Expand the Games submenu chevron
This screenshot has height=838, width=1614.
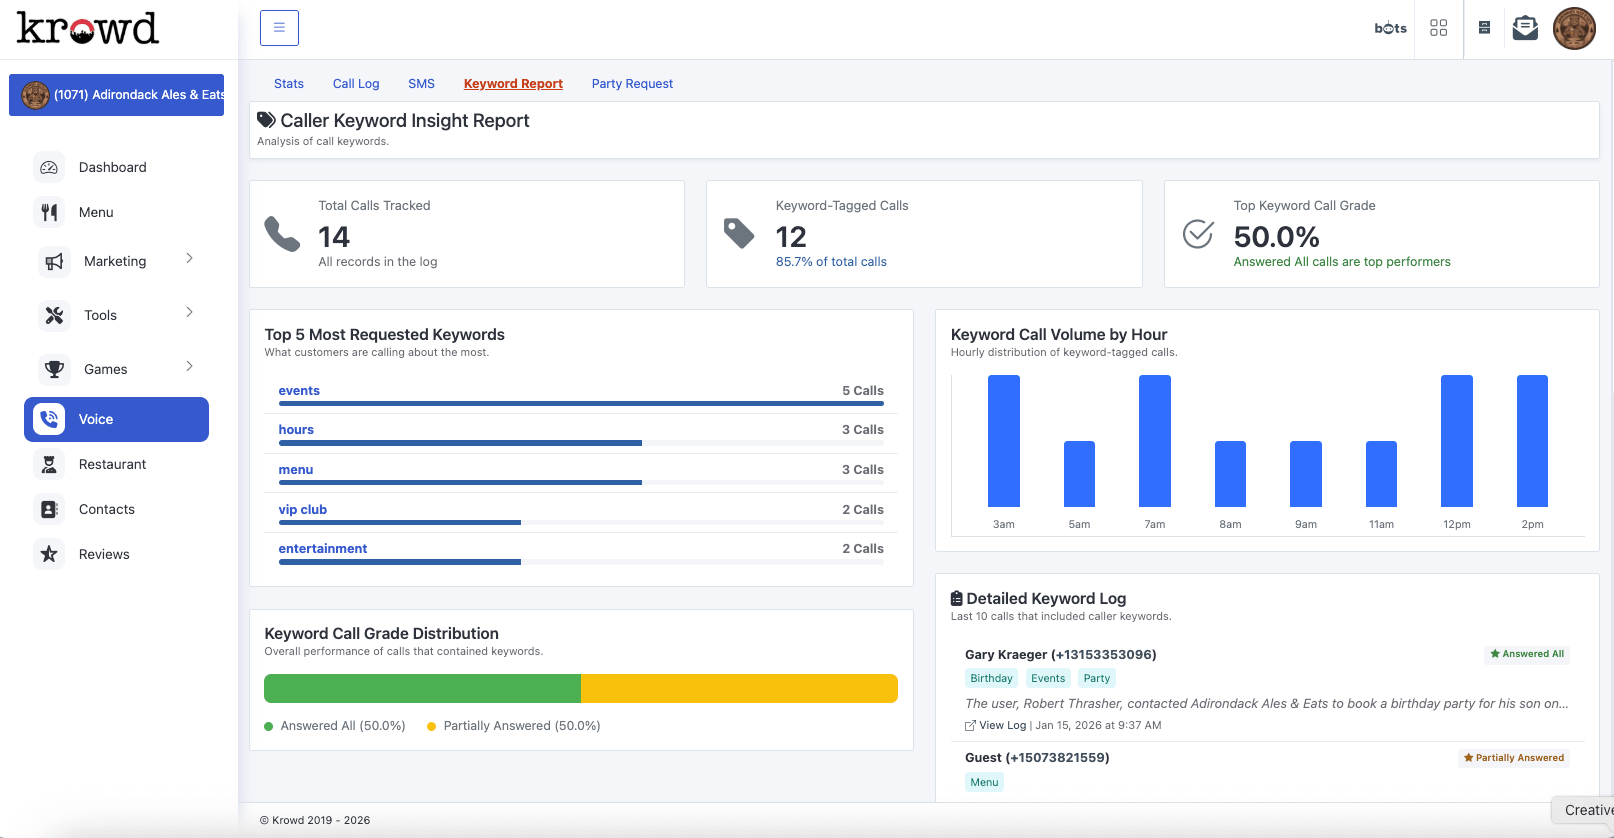(x=189, y=367)
